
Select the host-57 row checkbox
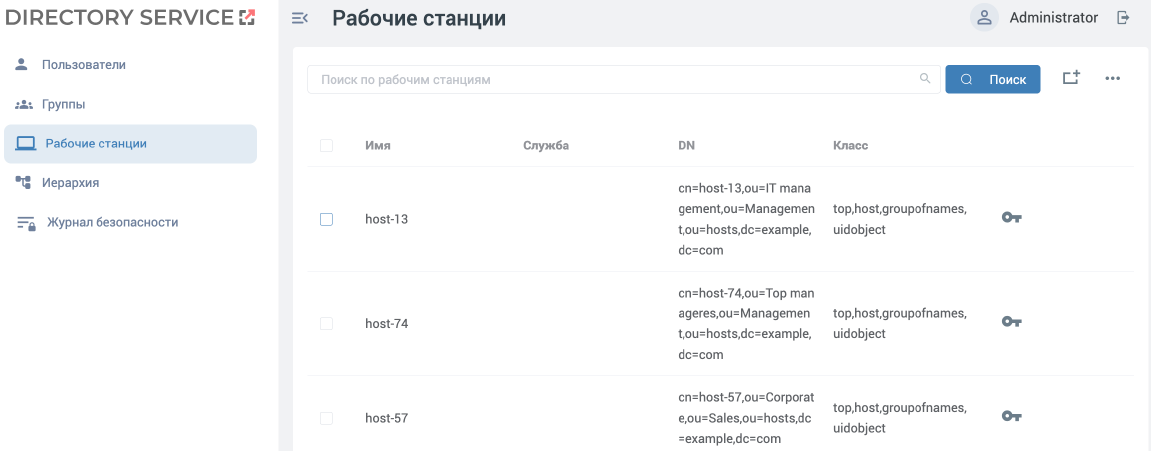[x=326, y=418]
